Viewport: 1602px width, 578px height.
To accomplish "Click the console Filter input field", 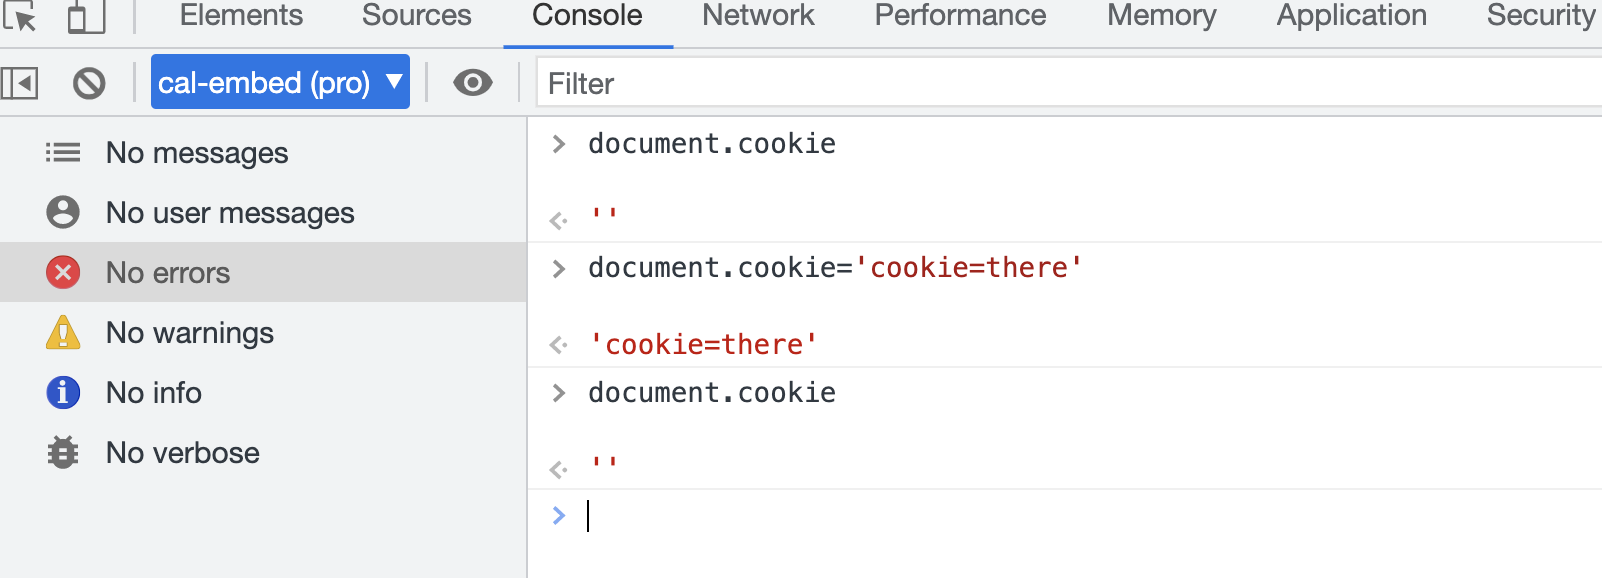I will tap(1000, 83).
